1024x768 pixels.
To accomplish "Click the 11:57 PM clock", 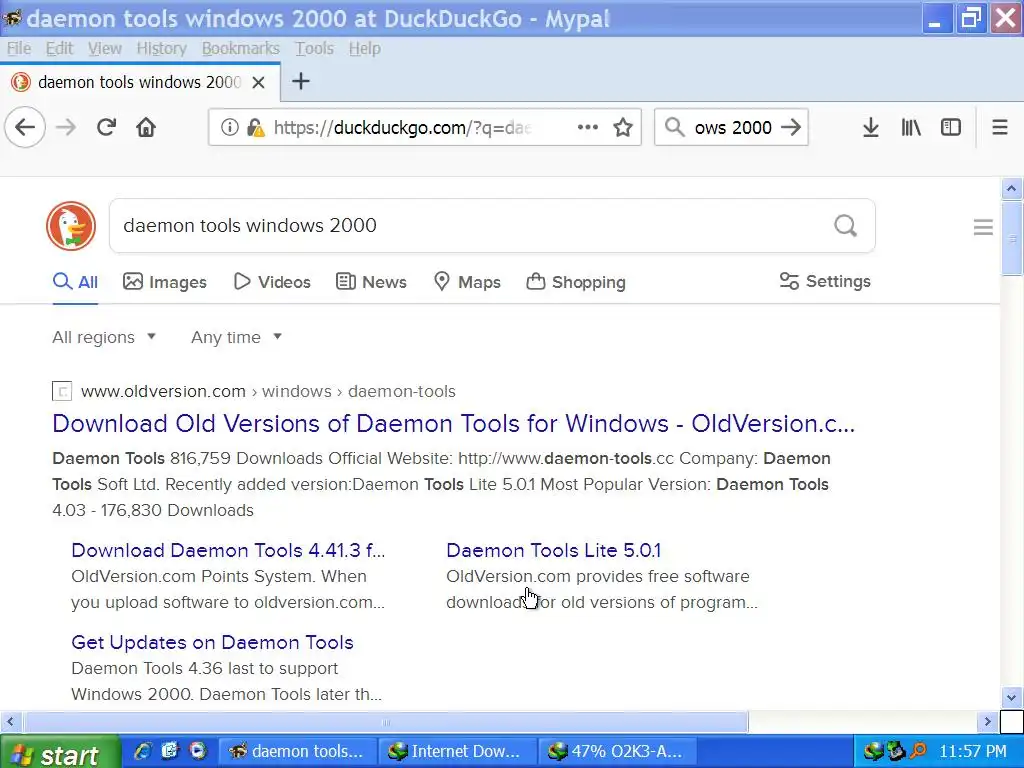I will pyautogui.click(x=973, y=752).
